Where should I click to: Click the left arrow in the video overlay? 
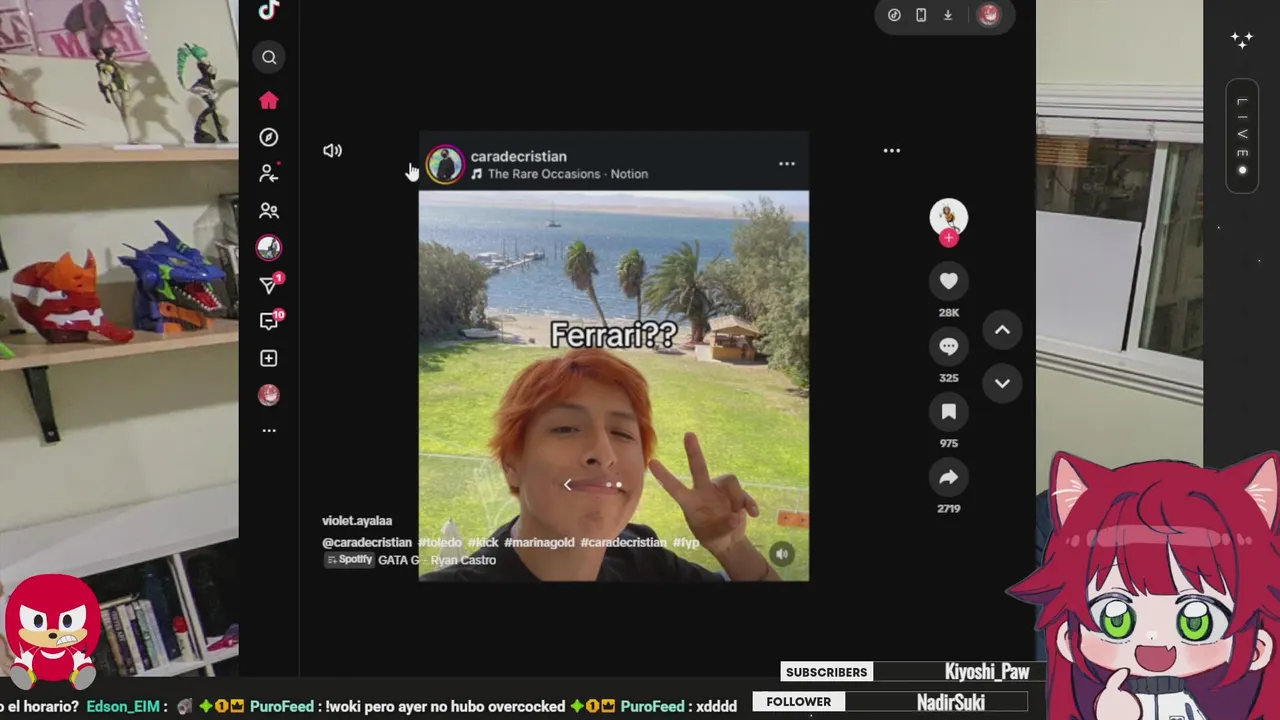tap(567, 485)
